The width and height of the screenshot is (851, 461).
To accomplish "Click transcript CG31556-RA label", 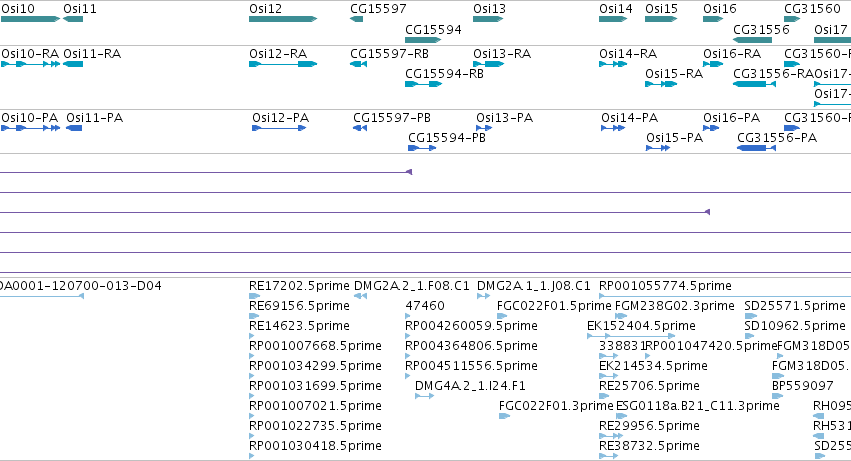I will (x=773, y=74).
